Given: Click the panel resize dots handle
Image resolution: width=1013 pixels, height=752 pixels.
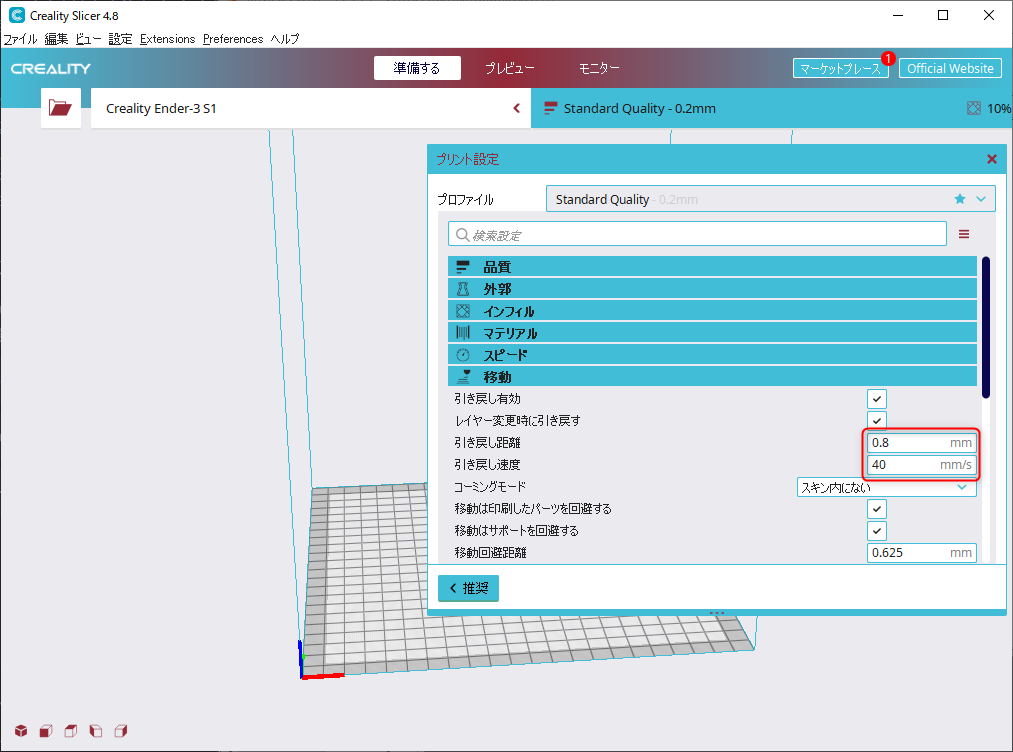Looking at the screenshot, I should click(x=716, y=612).
